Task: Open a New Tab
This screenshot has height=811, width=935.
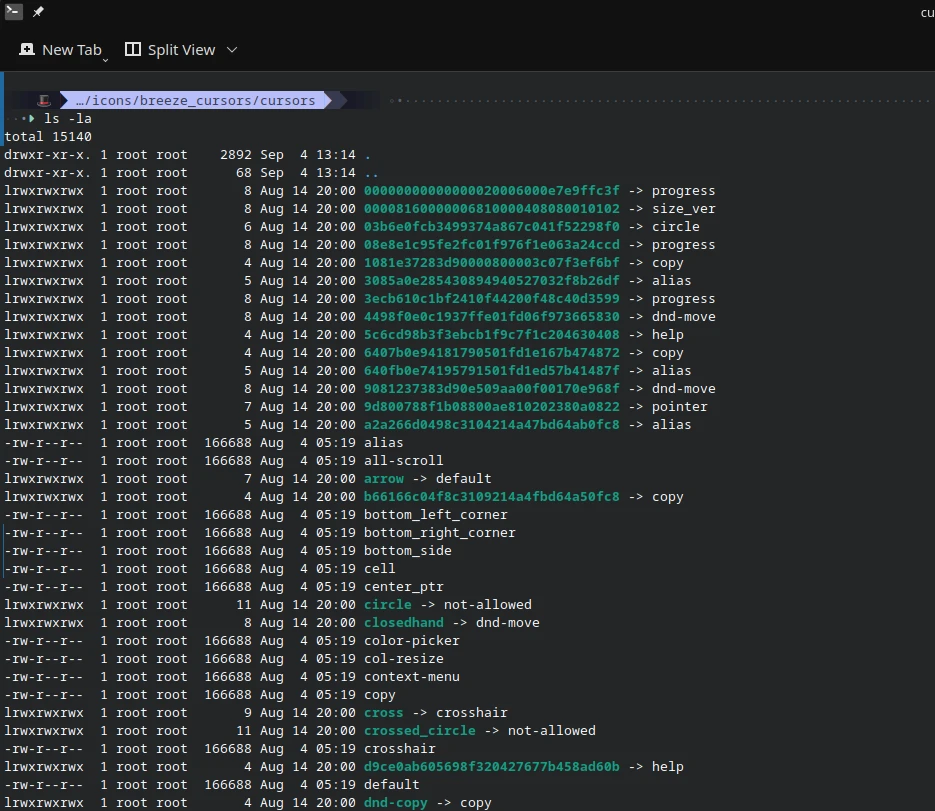Action: (x=60, y=50)
